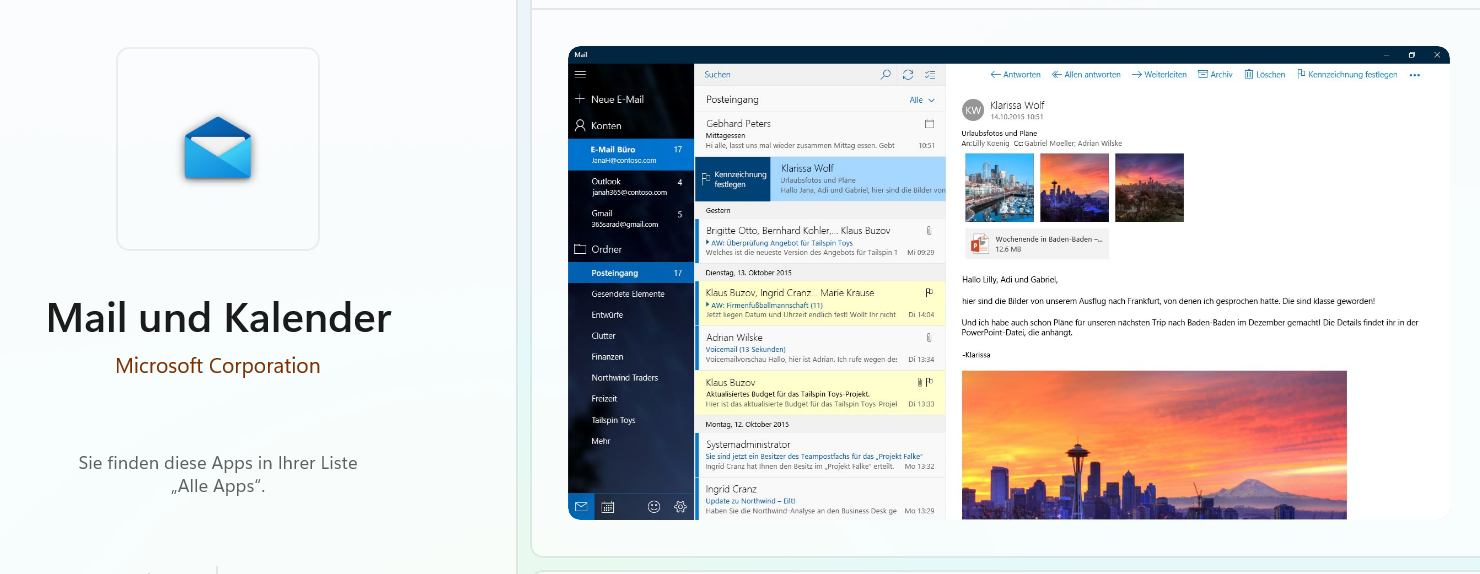Open Klaus Buzov, Ingrid Cranz conversation
This screenshot has width=1480, height=574.
pyautogui.click(x=820, y=303)
